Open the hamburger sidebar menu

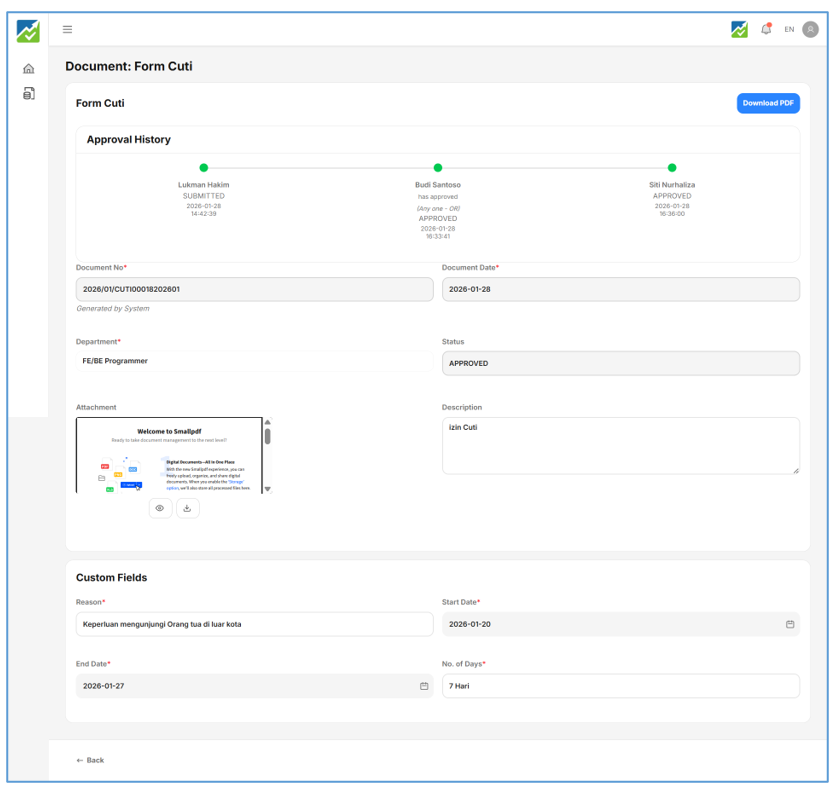(x=67, y=29)
